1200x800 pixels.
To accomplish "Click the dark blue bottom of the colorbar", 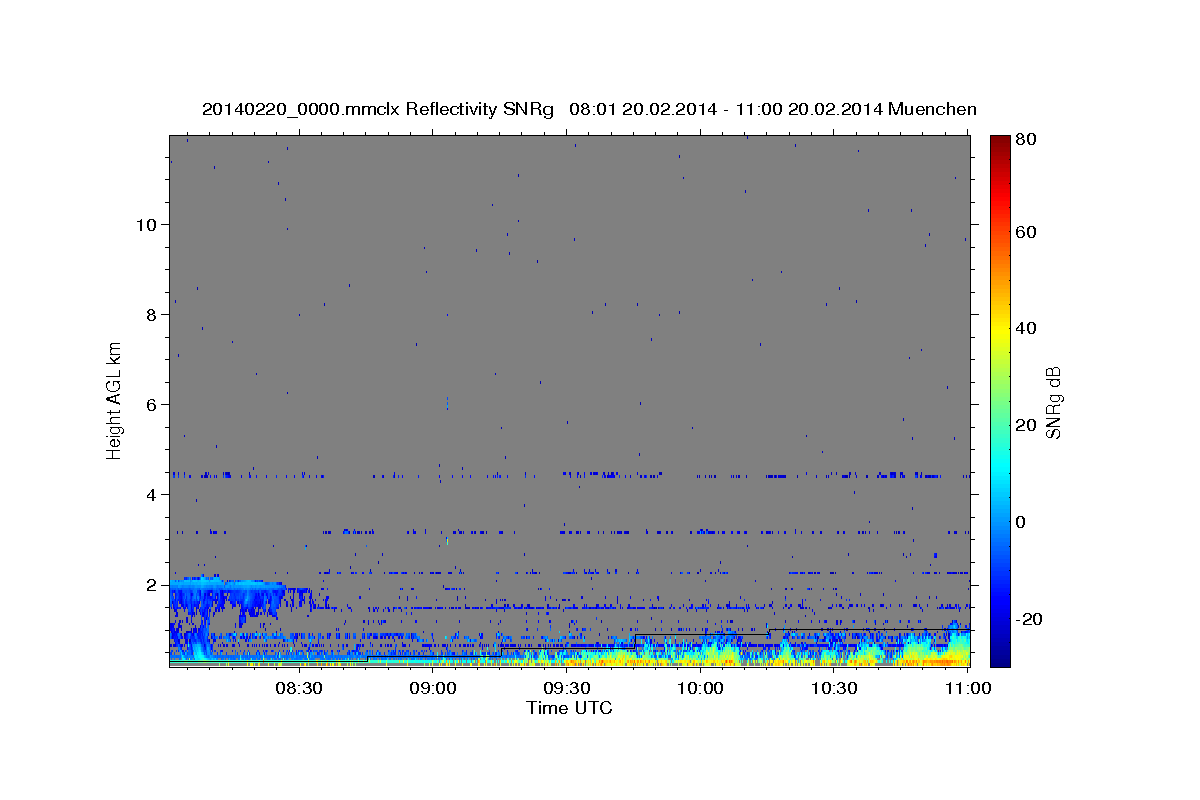I will 999,657.
